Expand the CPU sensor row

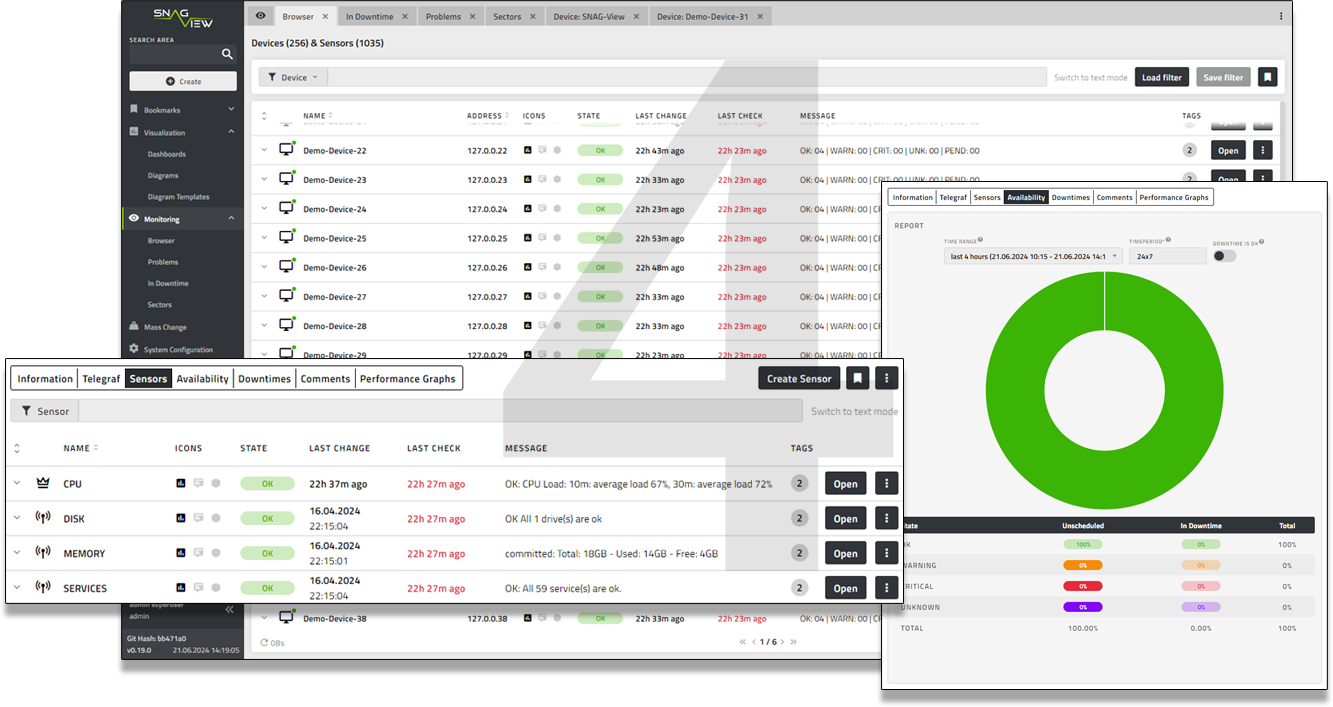(17, 483)
